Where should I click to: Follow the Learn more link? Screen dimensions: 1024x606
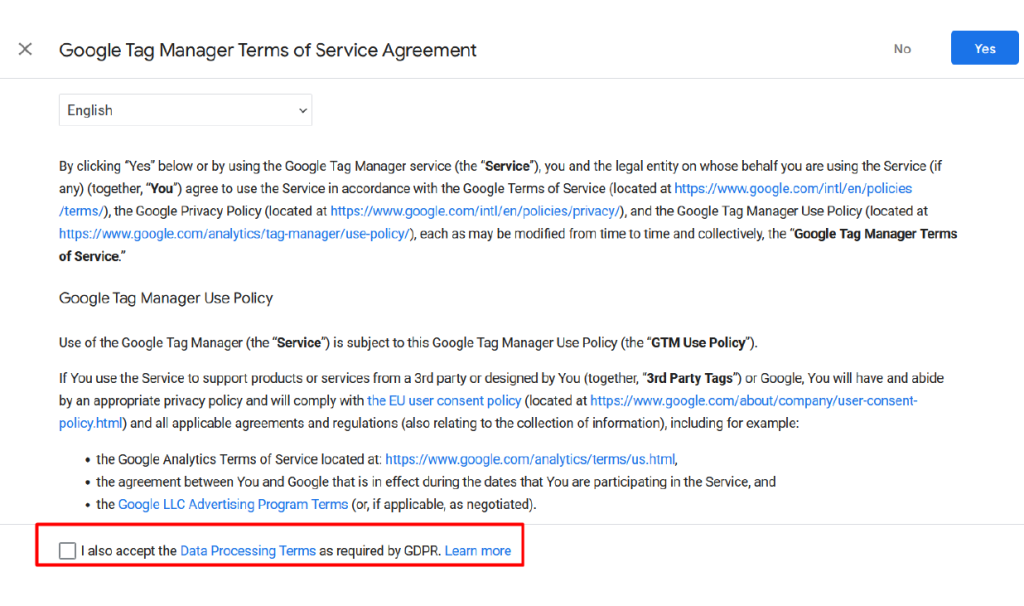point(477,550)
